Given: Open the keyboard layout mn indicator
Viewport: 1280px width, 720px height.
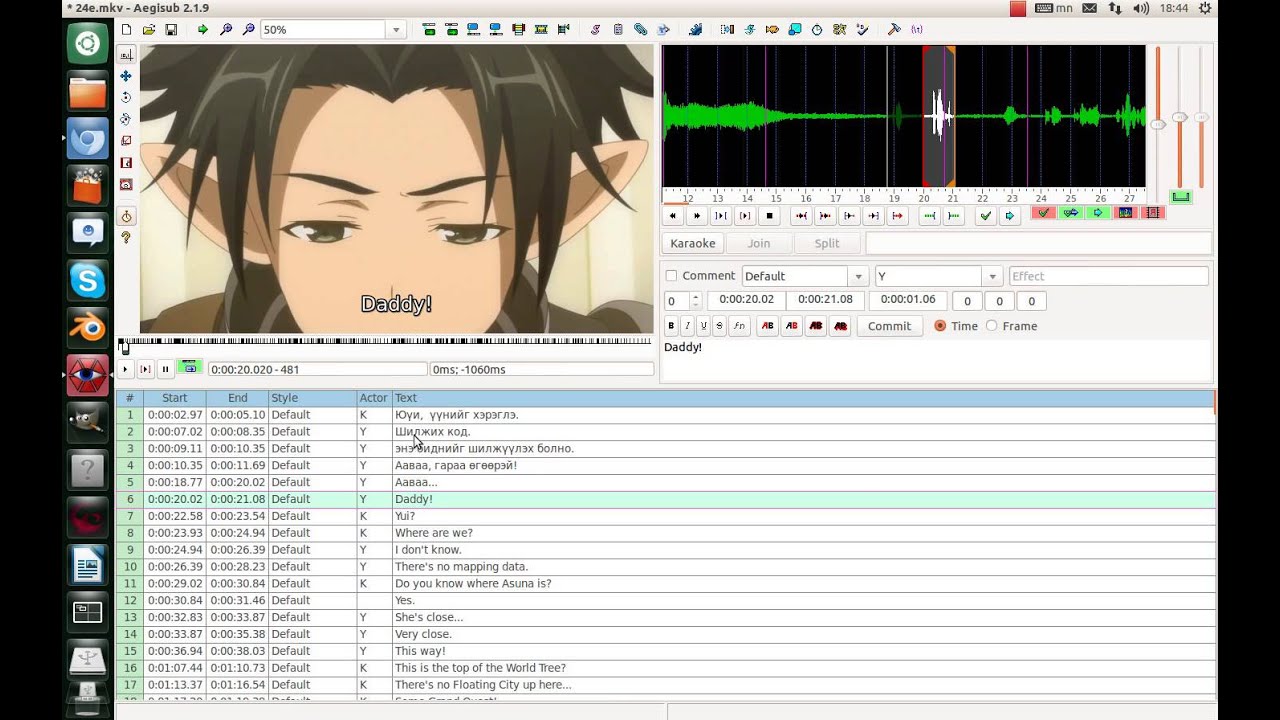Looking at the screenshot, I should point(1054,8).
